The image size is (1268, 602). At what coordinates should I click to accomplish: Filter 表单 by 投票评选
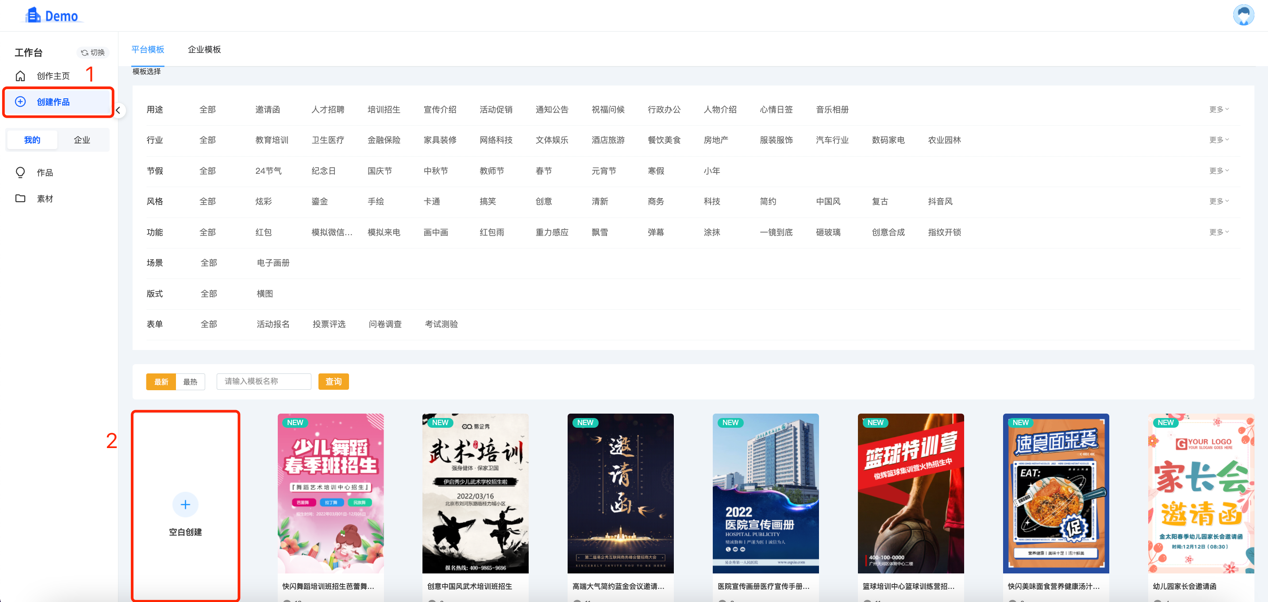329,324
